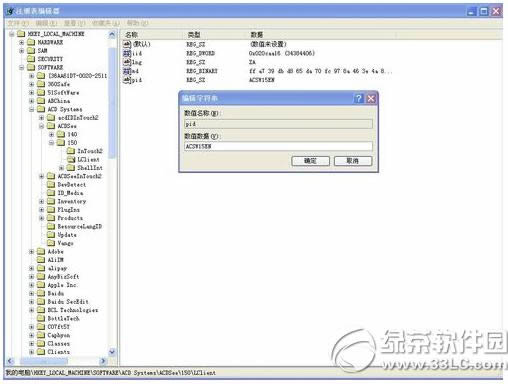Expand the Classes key node
Screen dimensions: 508x384
coord(32,343)
